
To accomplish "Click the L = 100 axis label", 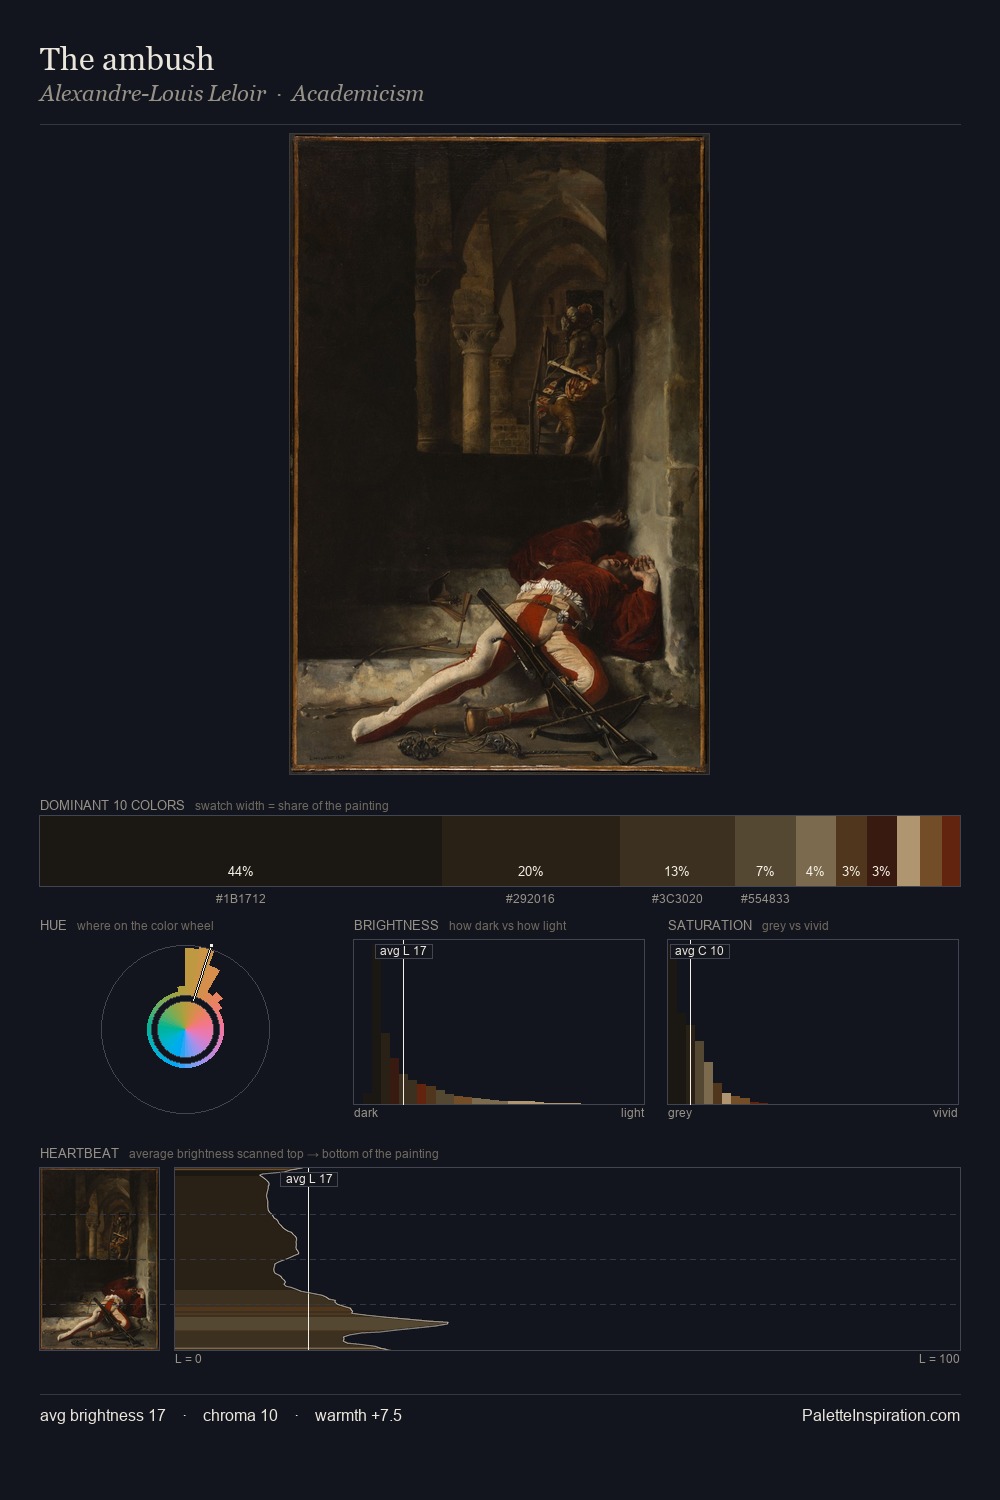I will click(x=939, y=1359).
